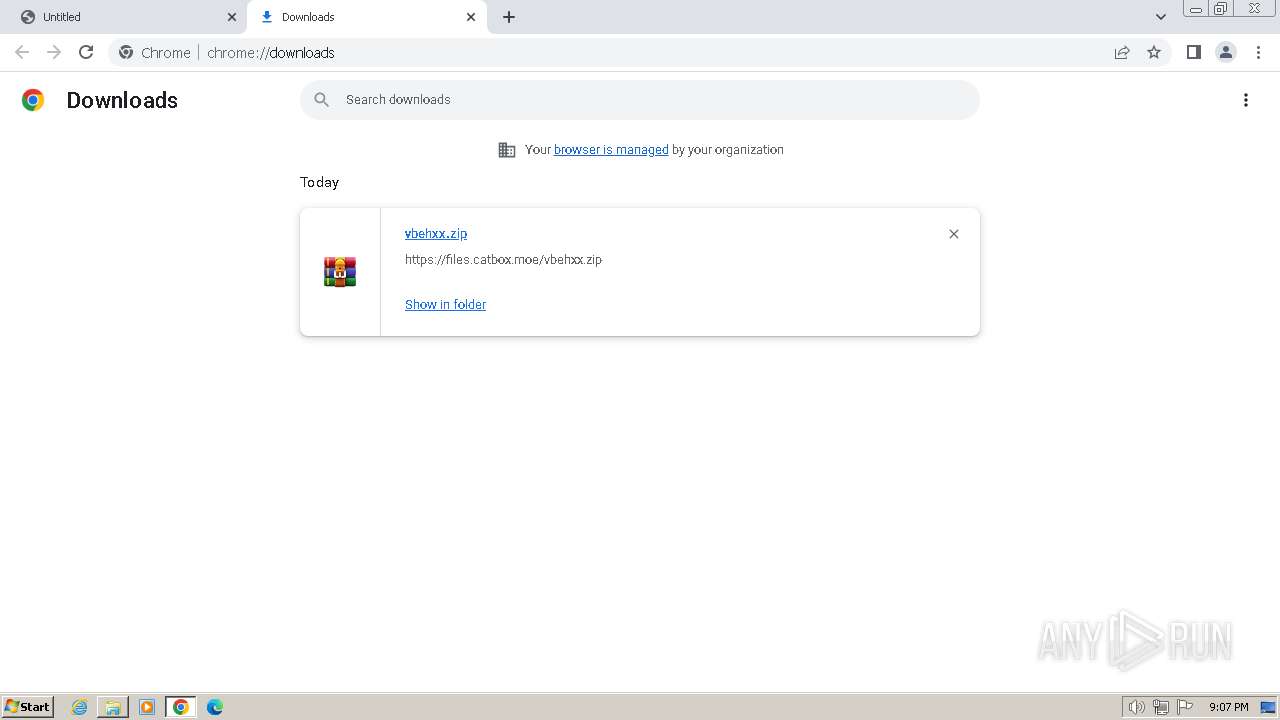
Task: Toggle the side panel icon
Action: click(1193, 52)
